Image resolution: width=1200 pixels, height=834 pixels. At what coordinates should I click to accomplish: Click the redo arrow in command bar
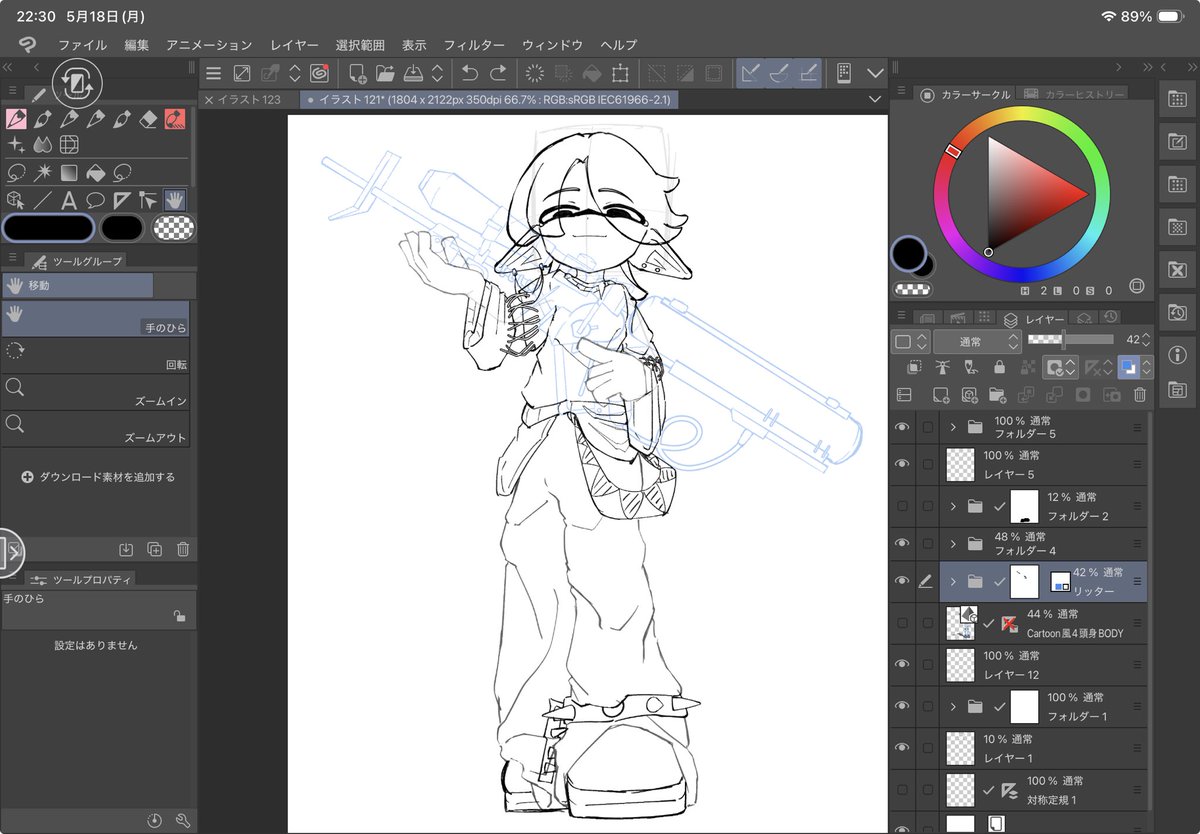[x=497, y=73]
